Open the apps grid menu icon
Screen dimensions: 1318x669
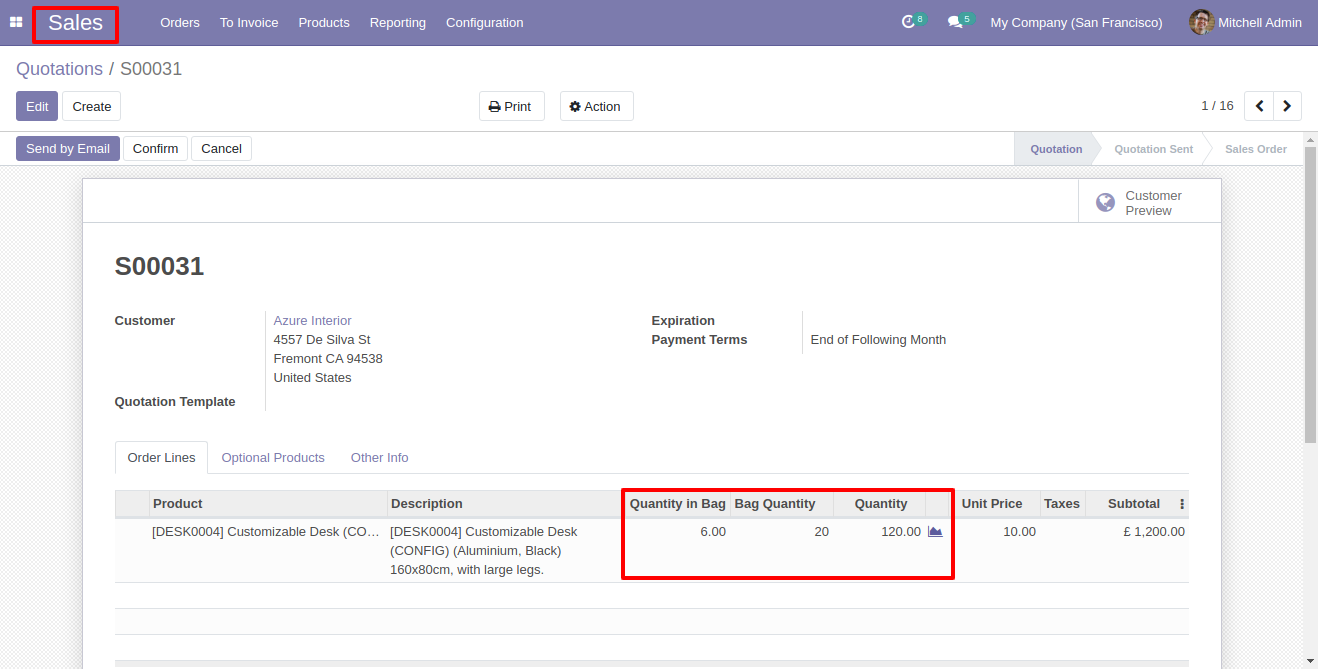[x=16, y=22]
